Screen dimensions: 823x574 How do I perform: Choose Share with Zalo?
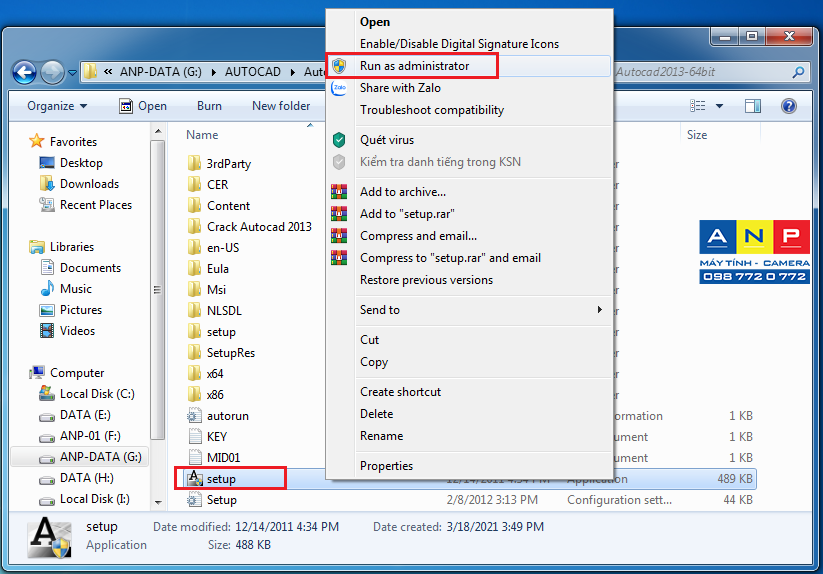click(x=470, y=88)
